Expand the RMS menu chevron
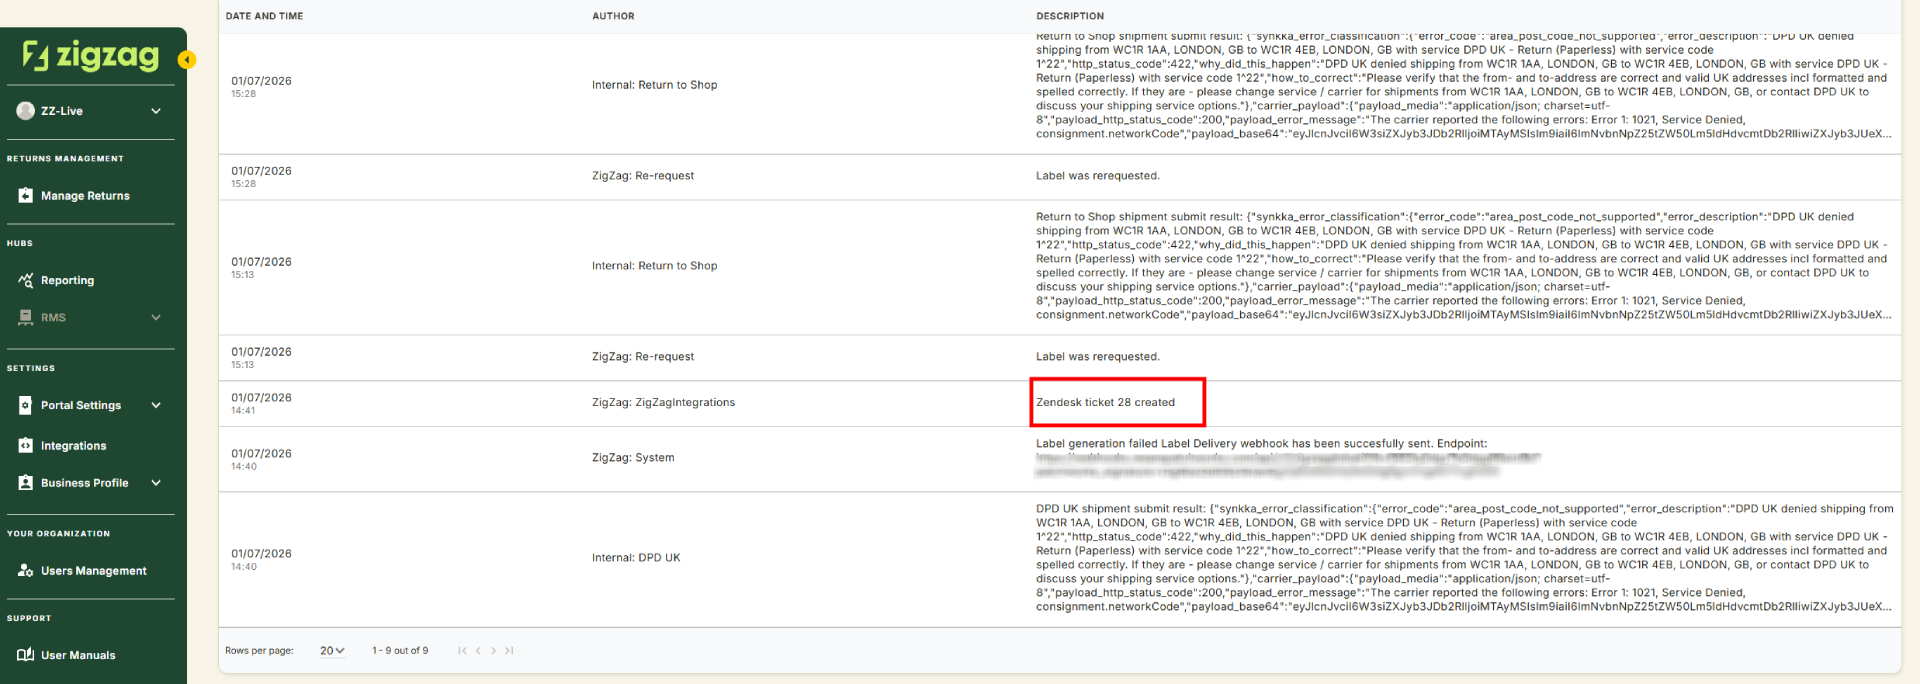 click(156, 317)
